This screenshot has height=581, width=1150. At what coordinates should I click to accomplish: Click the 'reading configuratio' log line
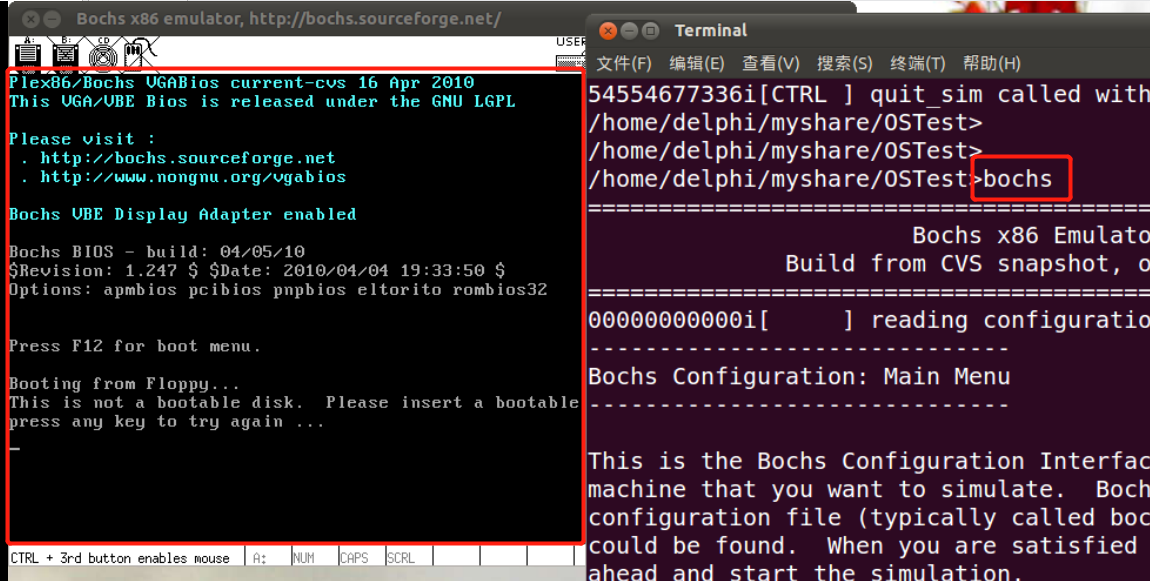tap(868, 321)
